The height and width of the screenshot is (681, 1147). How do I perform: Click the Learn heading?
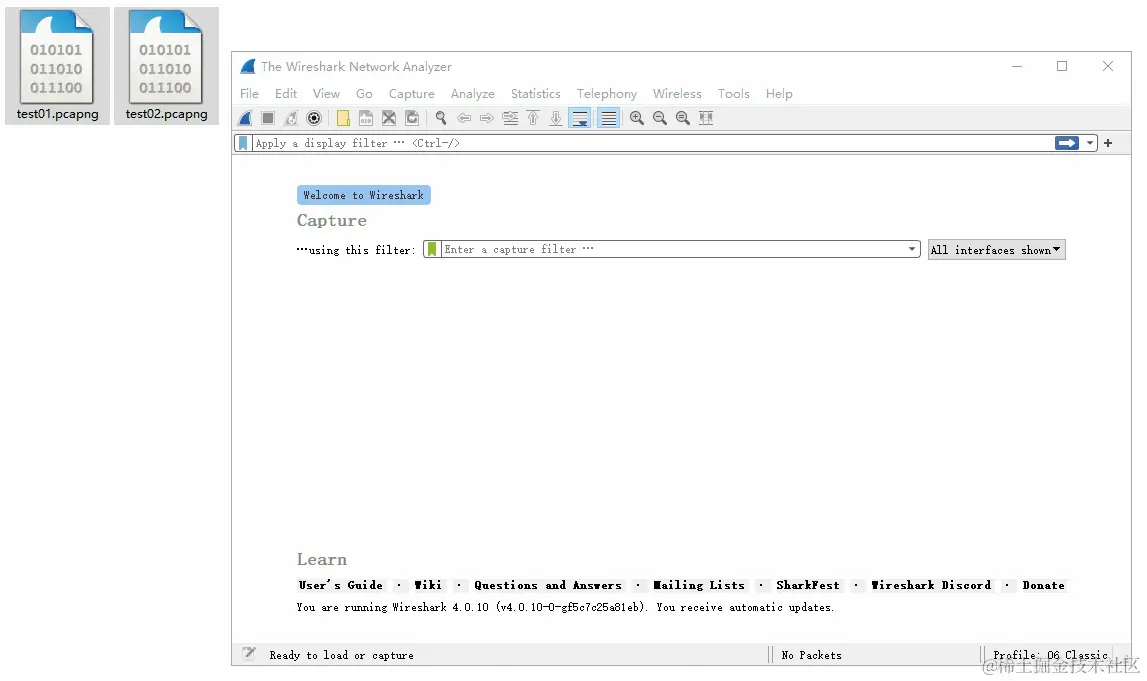[322, 560]
